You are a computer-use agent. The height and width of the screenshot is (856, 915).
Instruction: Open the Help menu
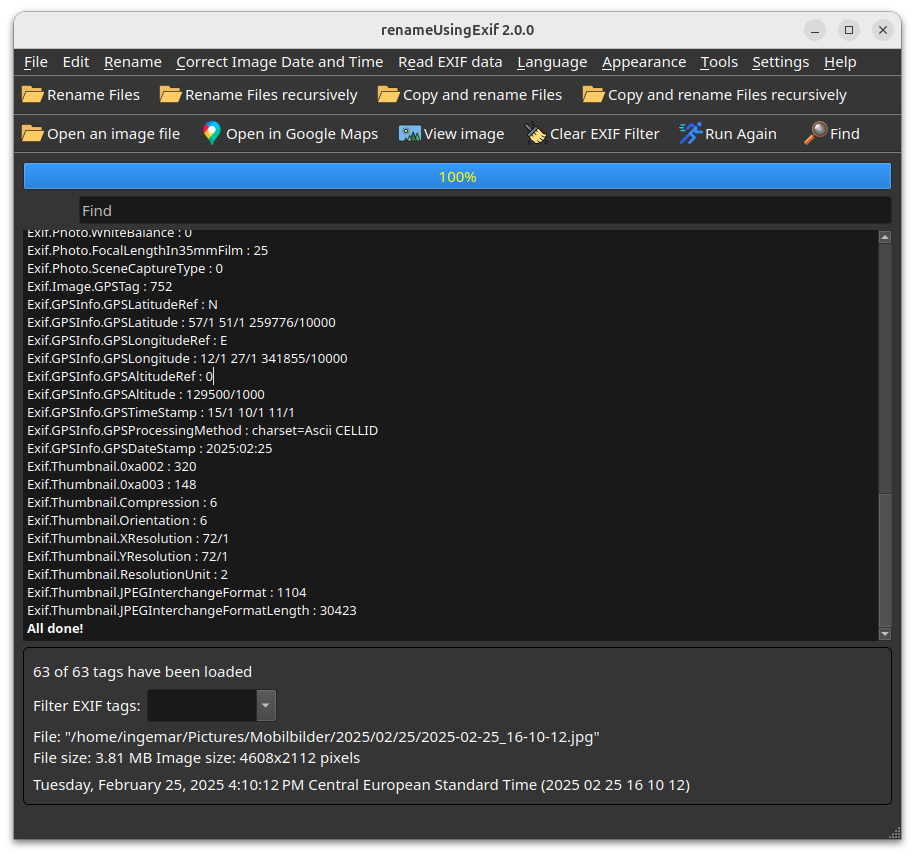tap(840, 62)
